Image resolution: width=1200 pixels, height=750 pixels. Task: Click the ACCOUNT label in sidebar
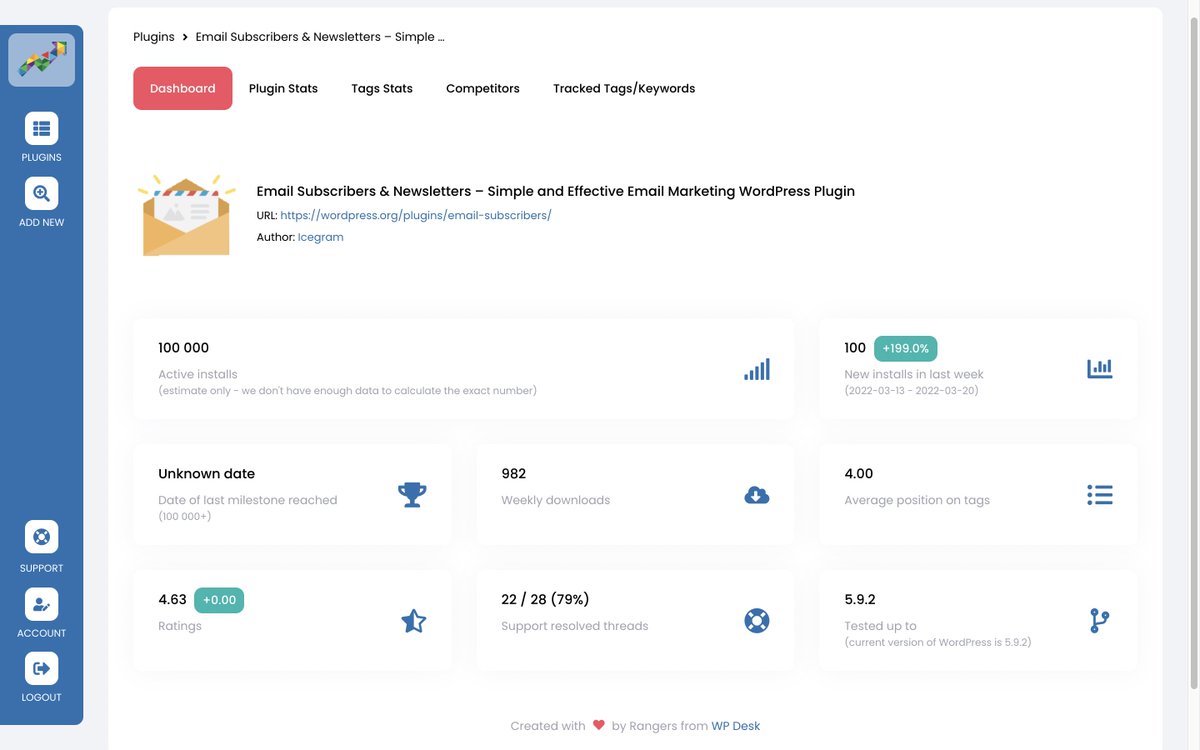click(41, 633)
